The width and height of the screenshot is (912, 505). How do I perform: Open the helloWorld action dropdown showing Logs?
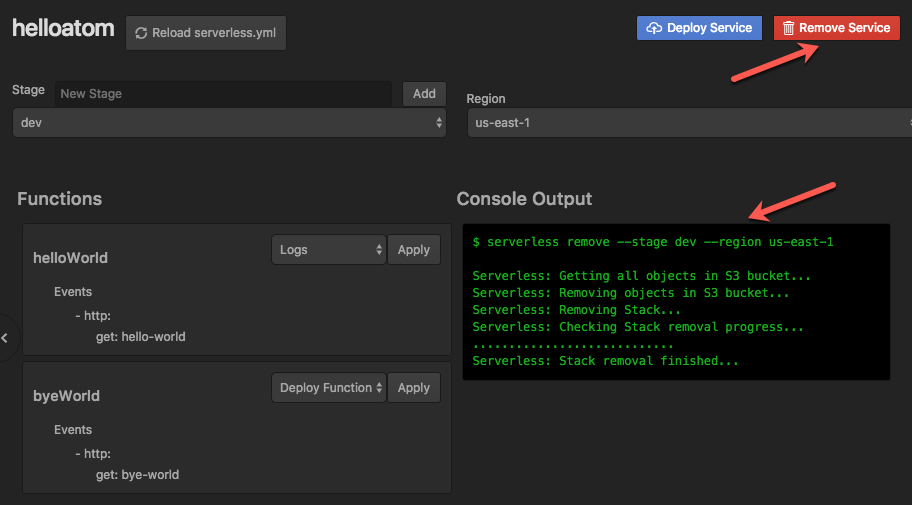(x=329, y=250)
